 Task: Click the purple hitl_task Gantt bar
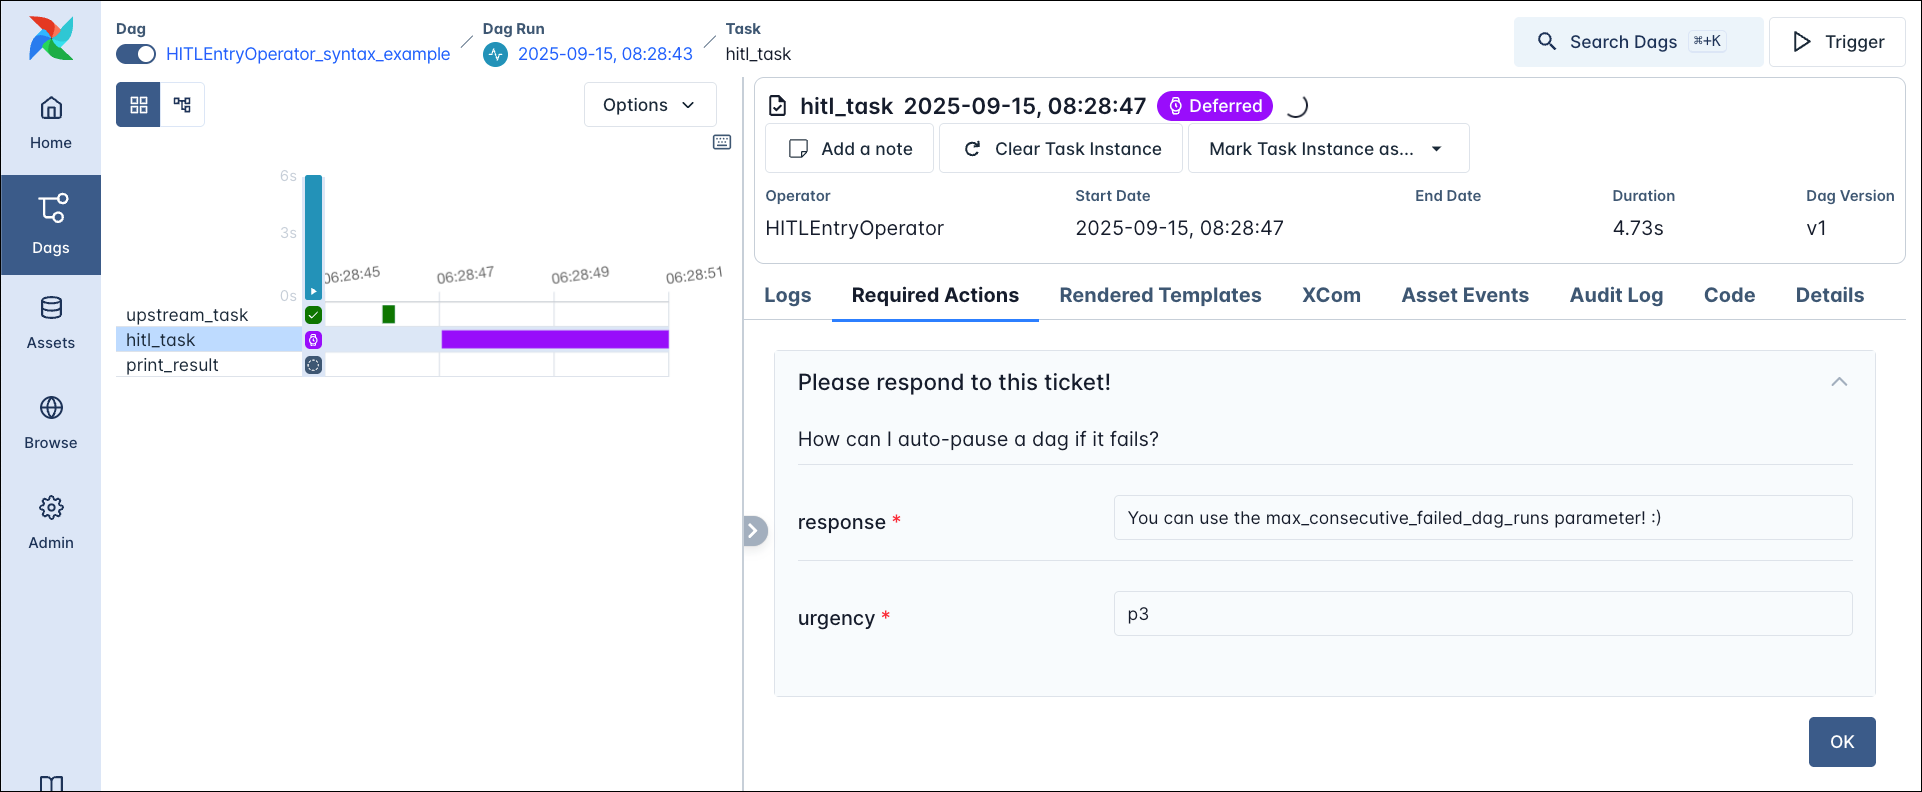click(555, 340)
